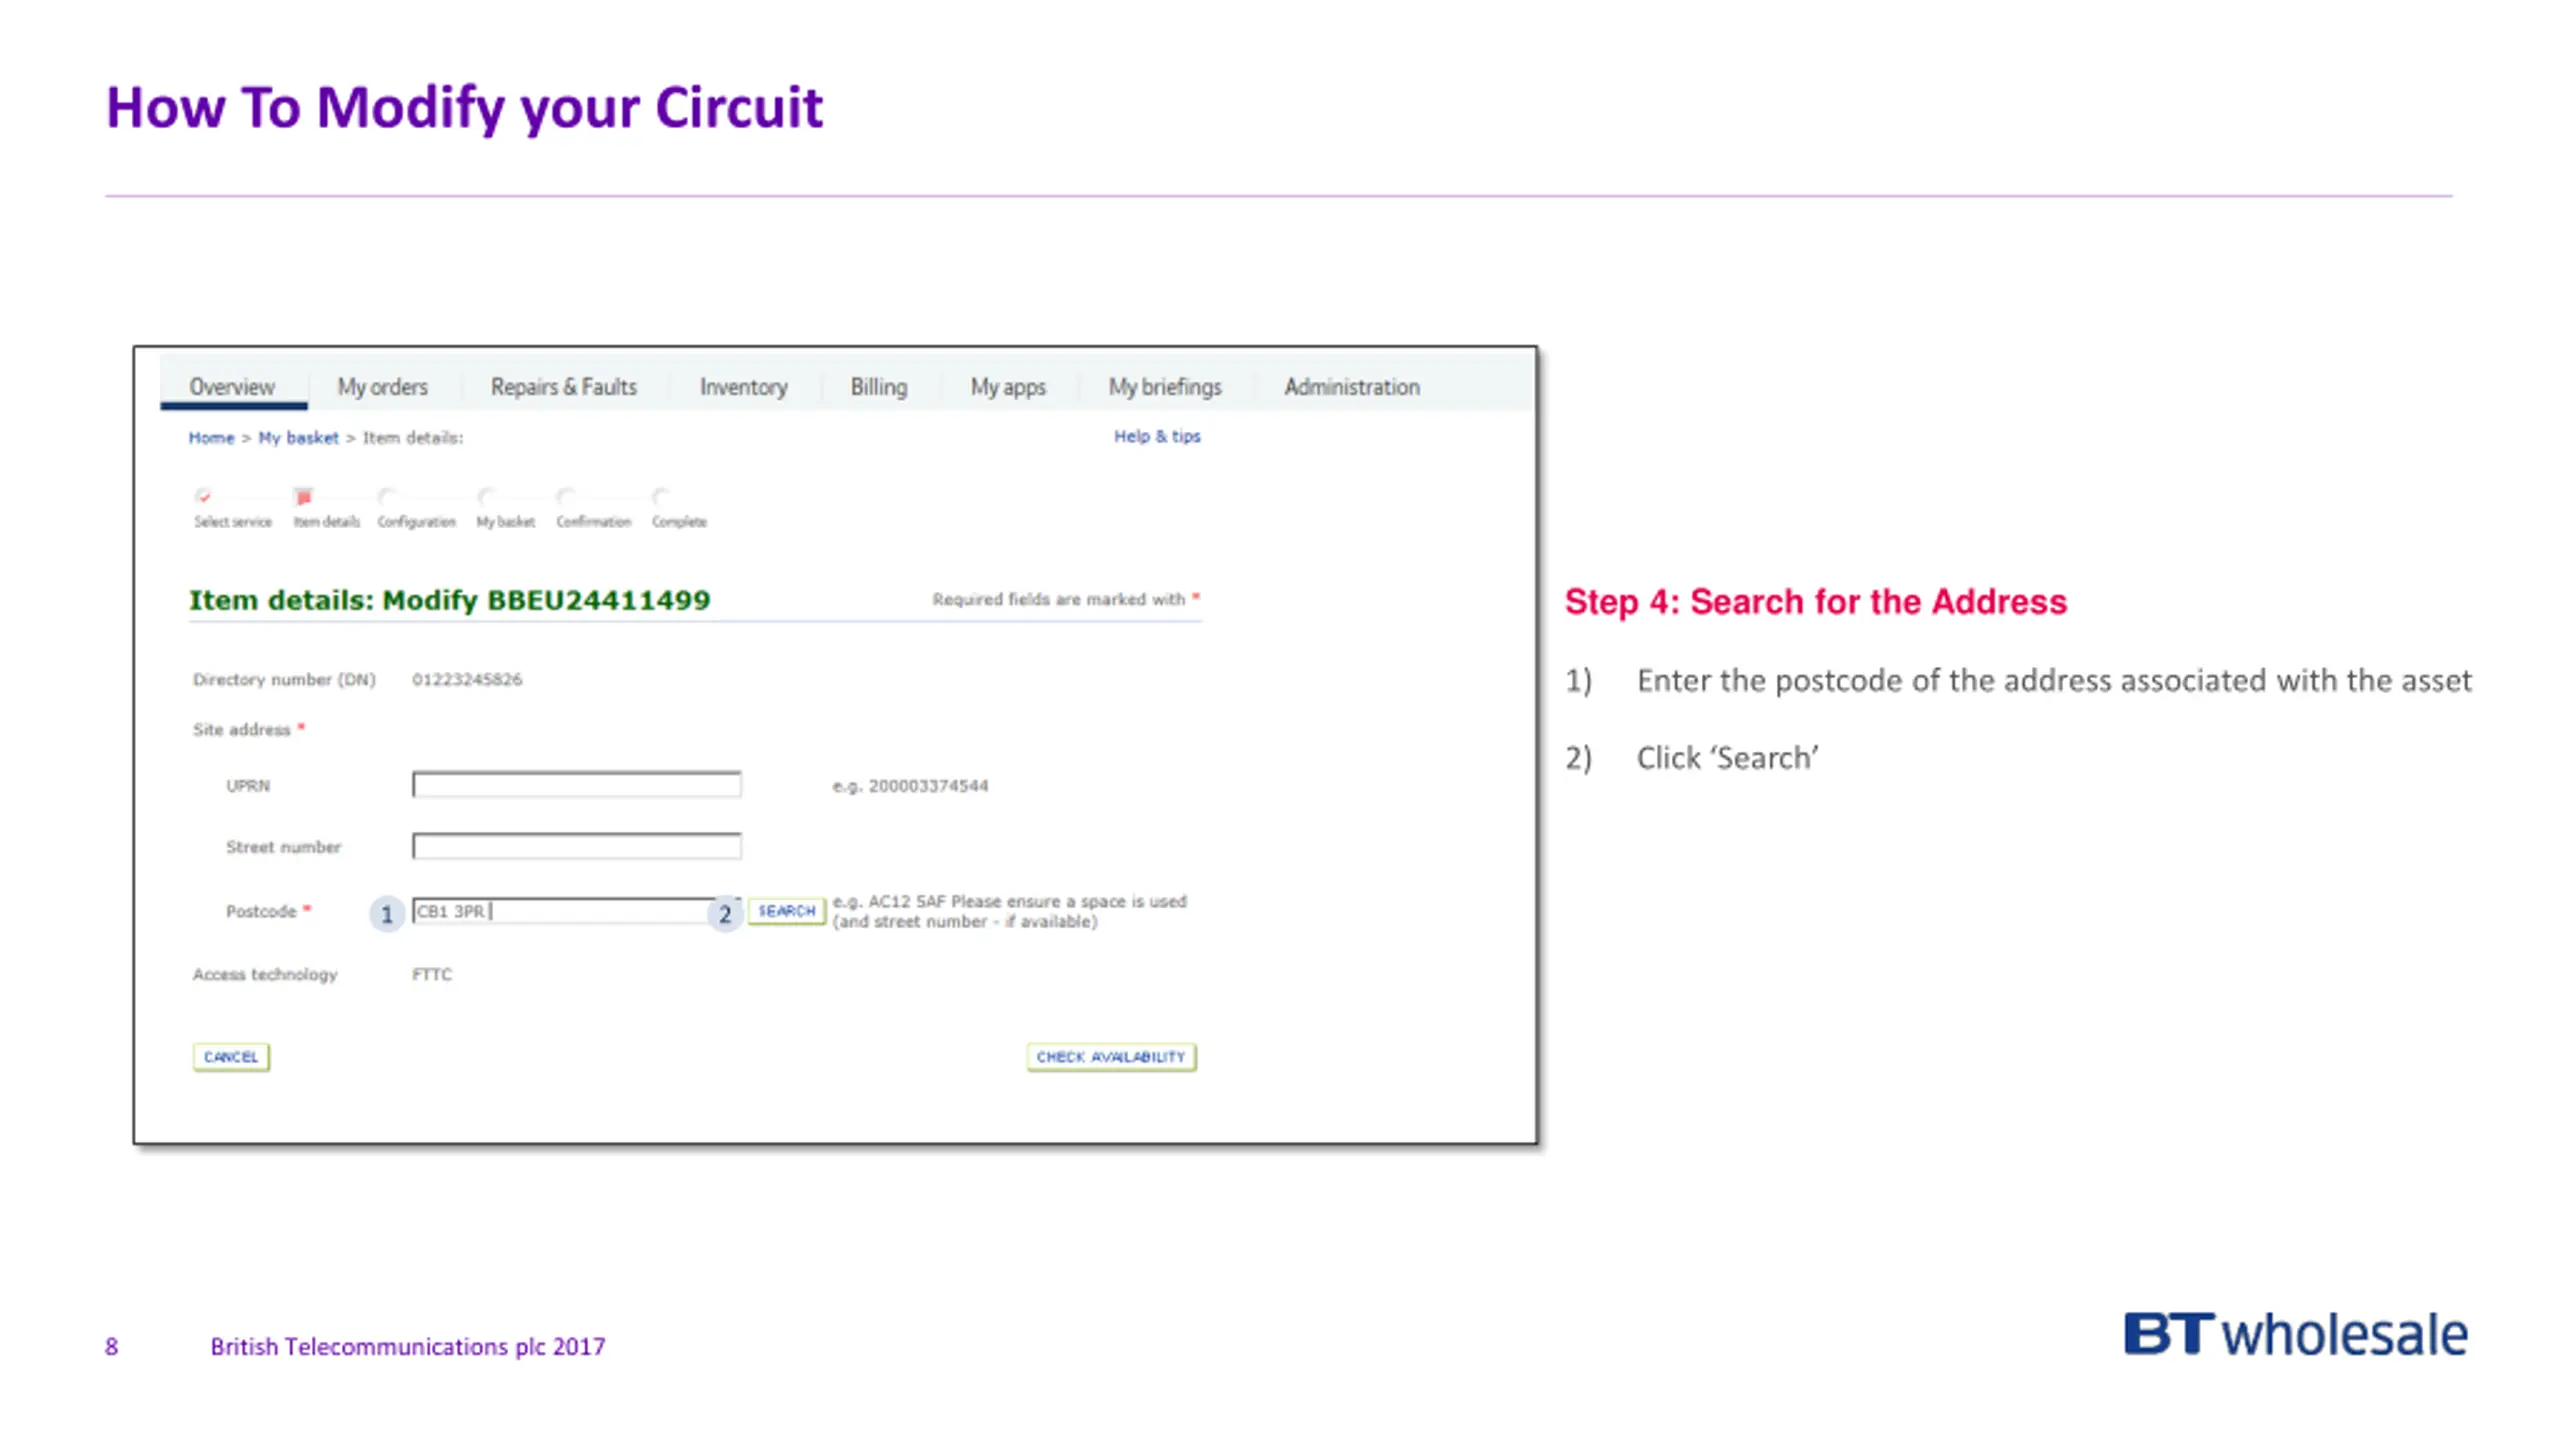Screen dimensions: 2560x1430
Task: Open the Help & tips link
Action: (1157, 436)
